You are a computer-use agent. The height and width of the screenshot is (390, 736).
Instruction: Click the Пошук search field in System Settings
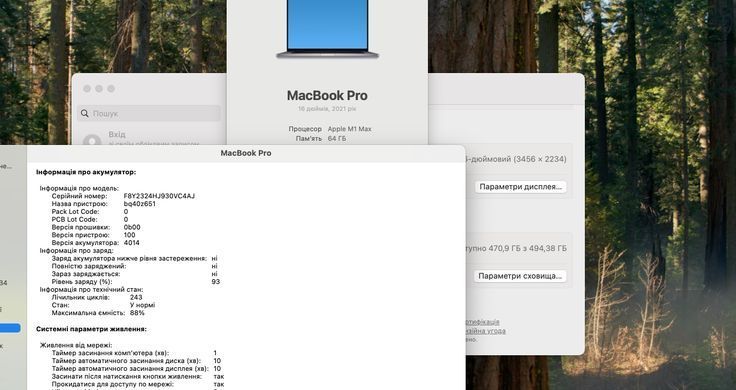tap(149, 113)
